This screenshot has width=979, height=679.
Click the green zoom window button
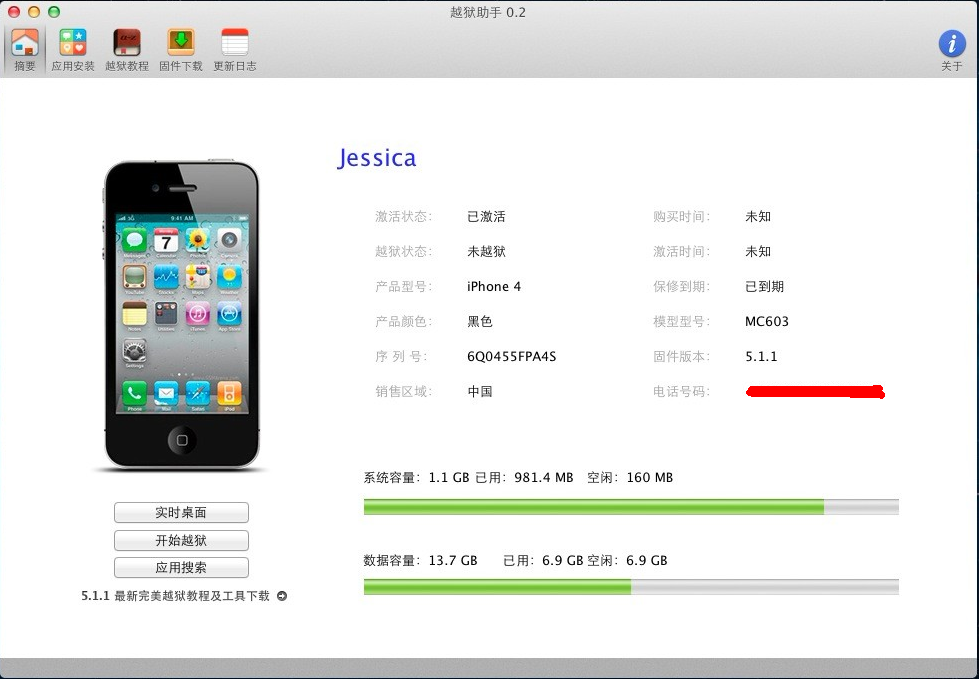[54, 12]
